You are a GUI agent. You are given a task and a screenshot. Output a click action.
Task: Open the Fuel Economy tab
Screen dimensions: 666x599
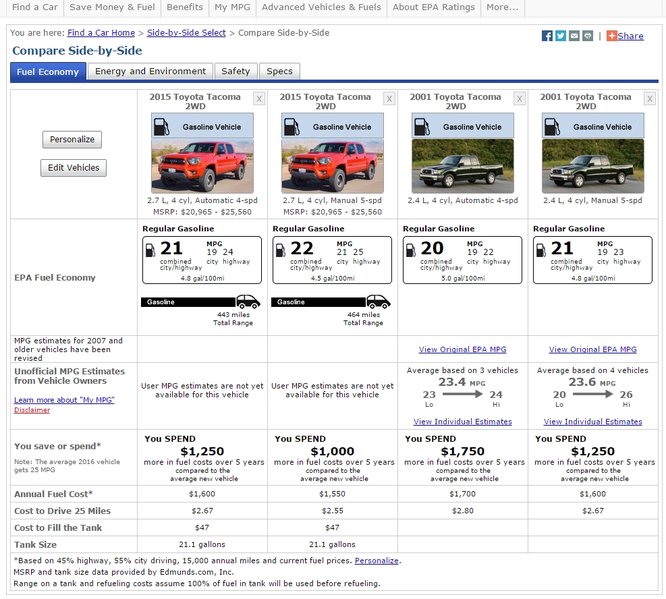click(48, 71)
